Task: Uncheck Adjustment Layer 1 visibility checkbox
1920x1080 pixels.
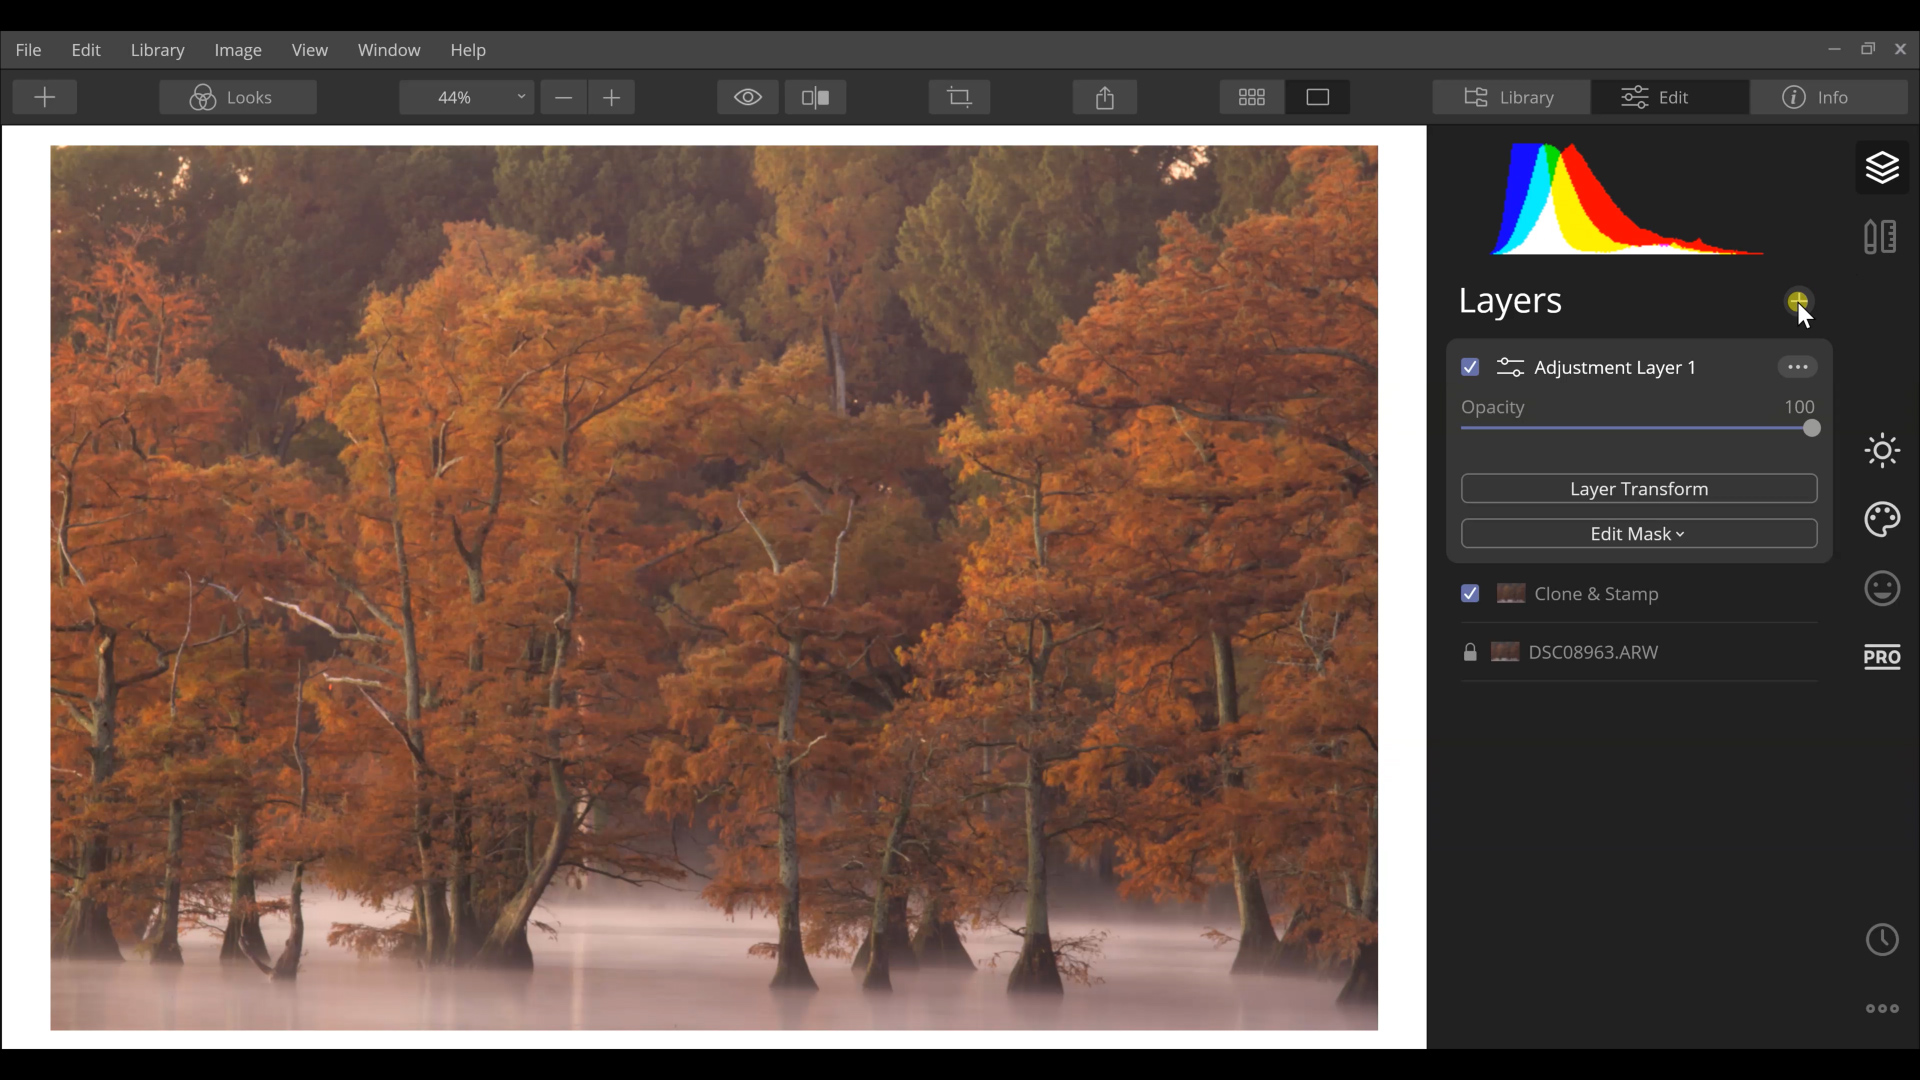Action: (1470, 367)
